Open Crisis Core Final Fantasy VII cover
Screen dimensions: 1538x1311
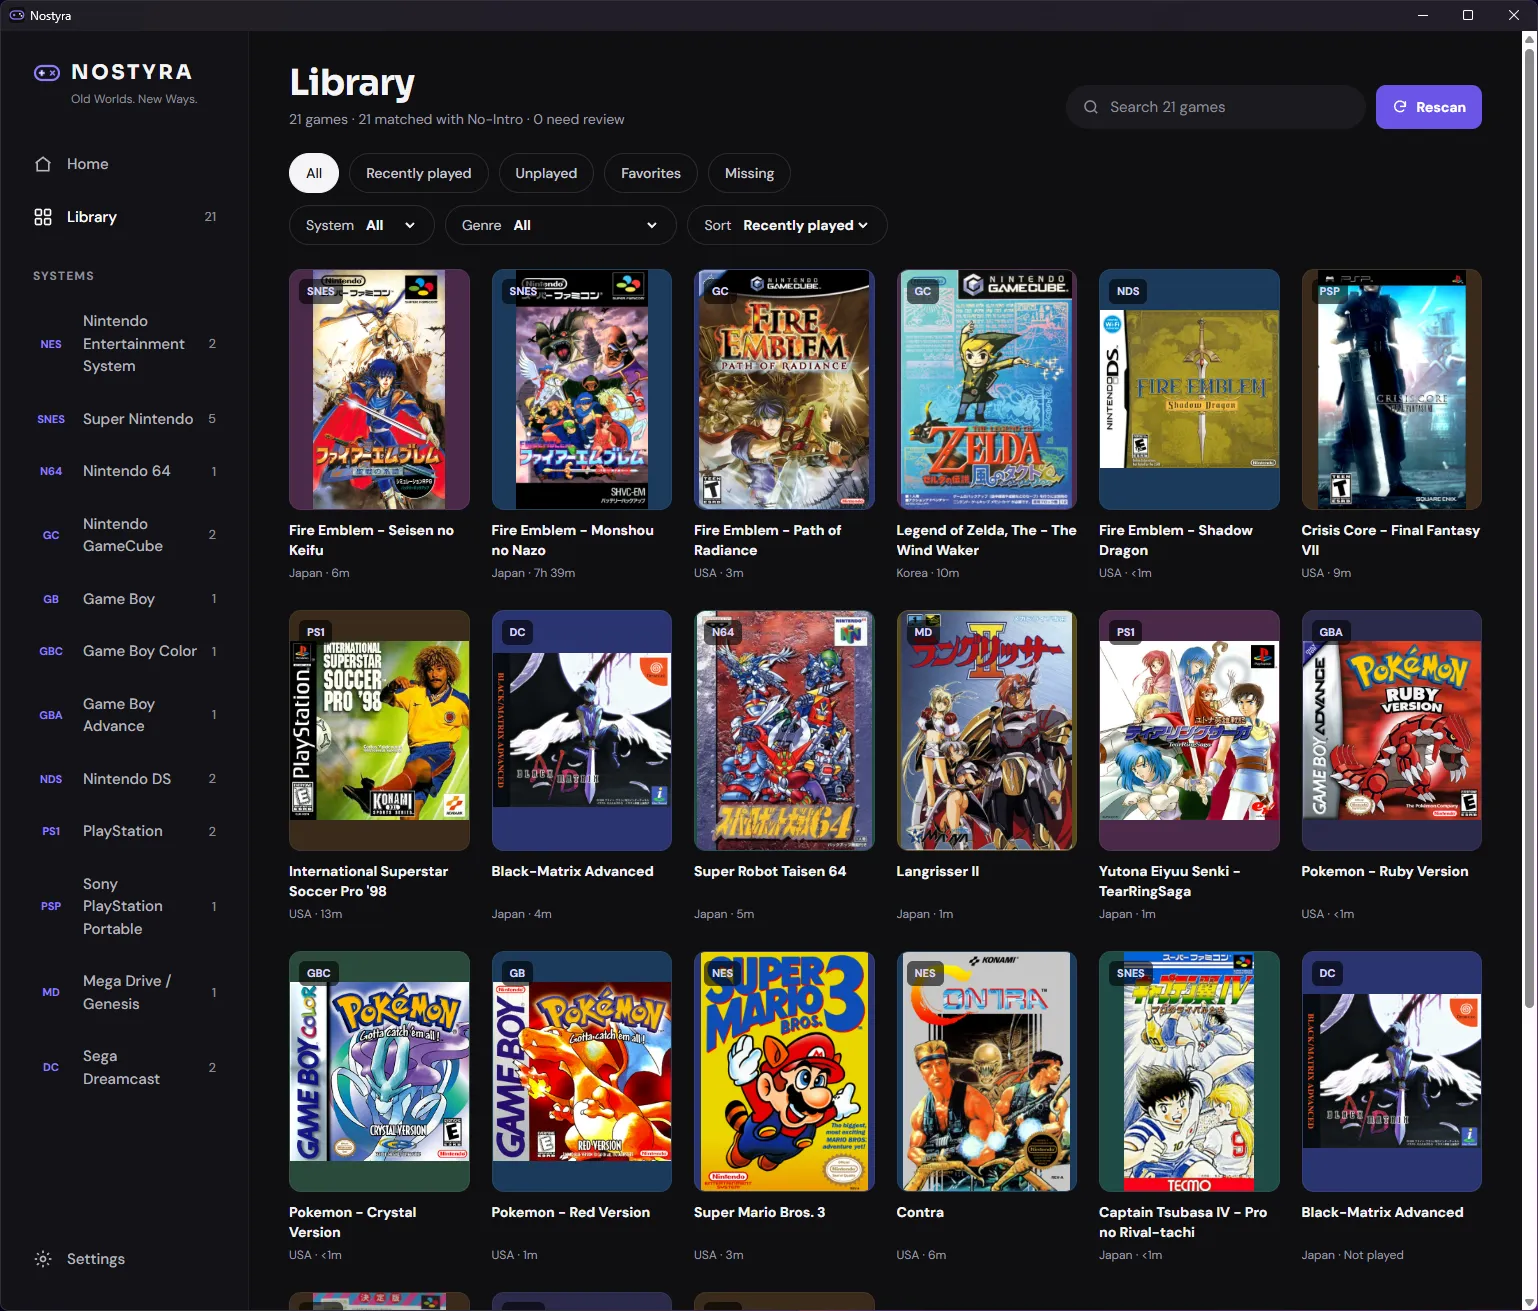click(x=1391, y=389)
